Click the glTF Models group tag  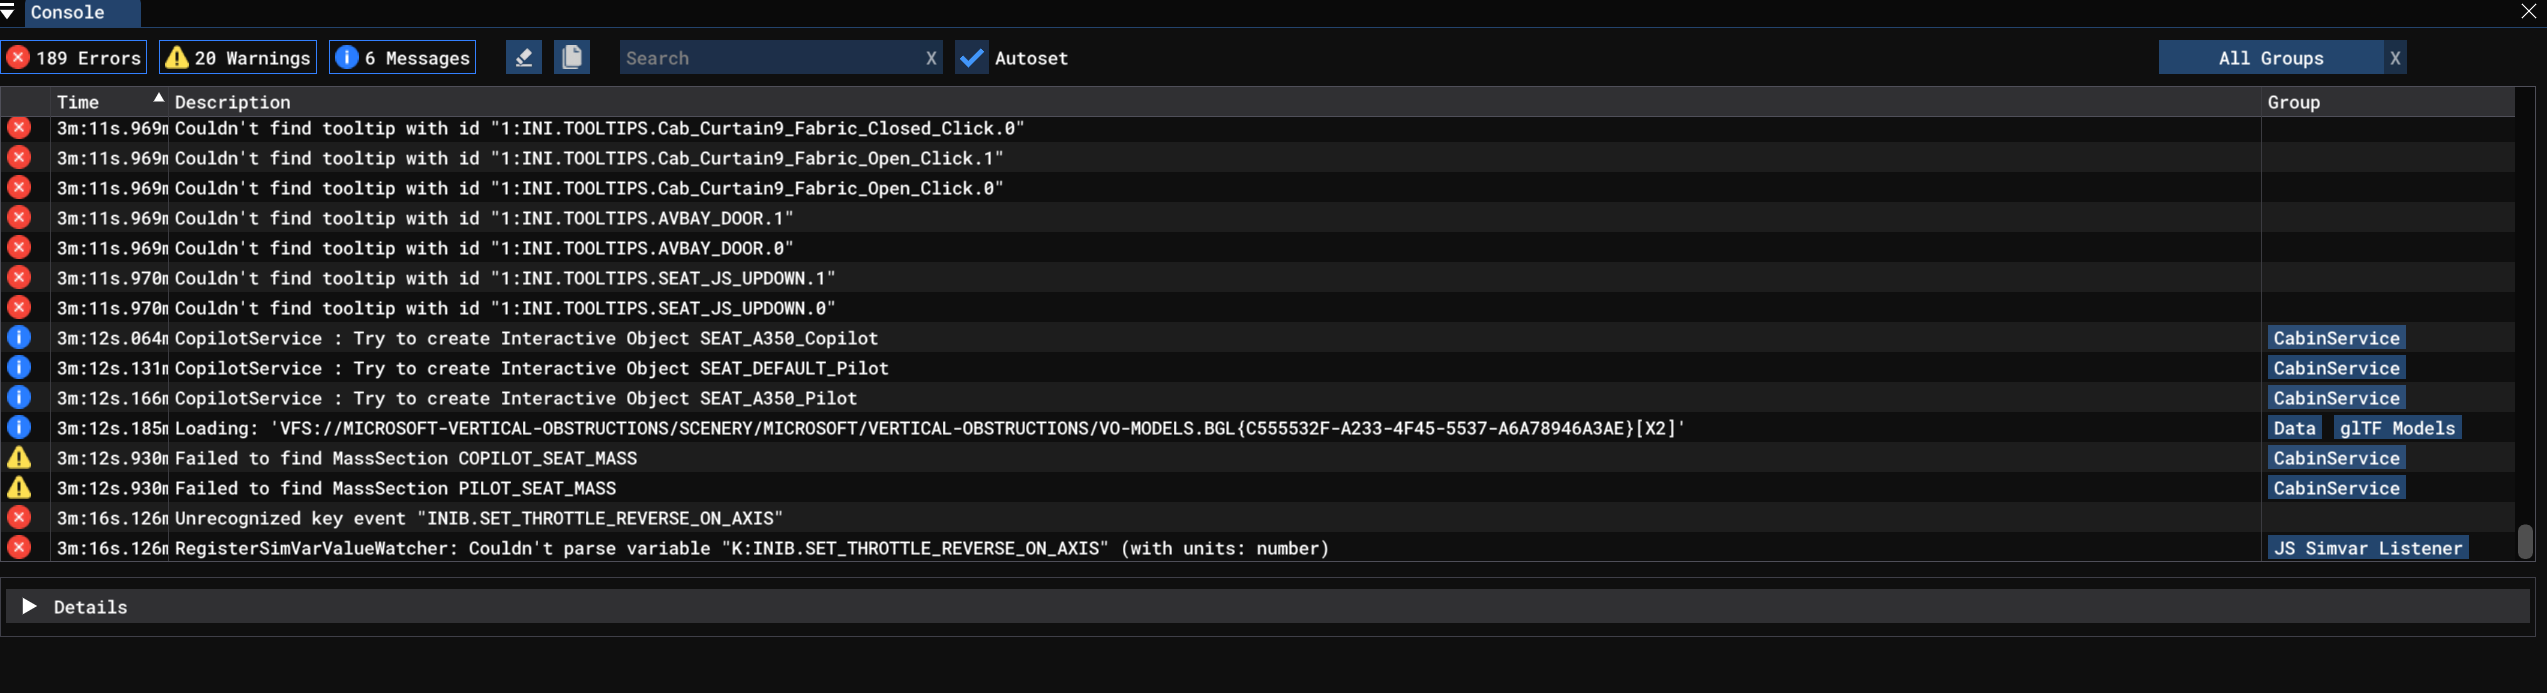tap(2397, 428)
